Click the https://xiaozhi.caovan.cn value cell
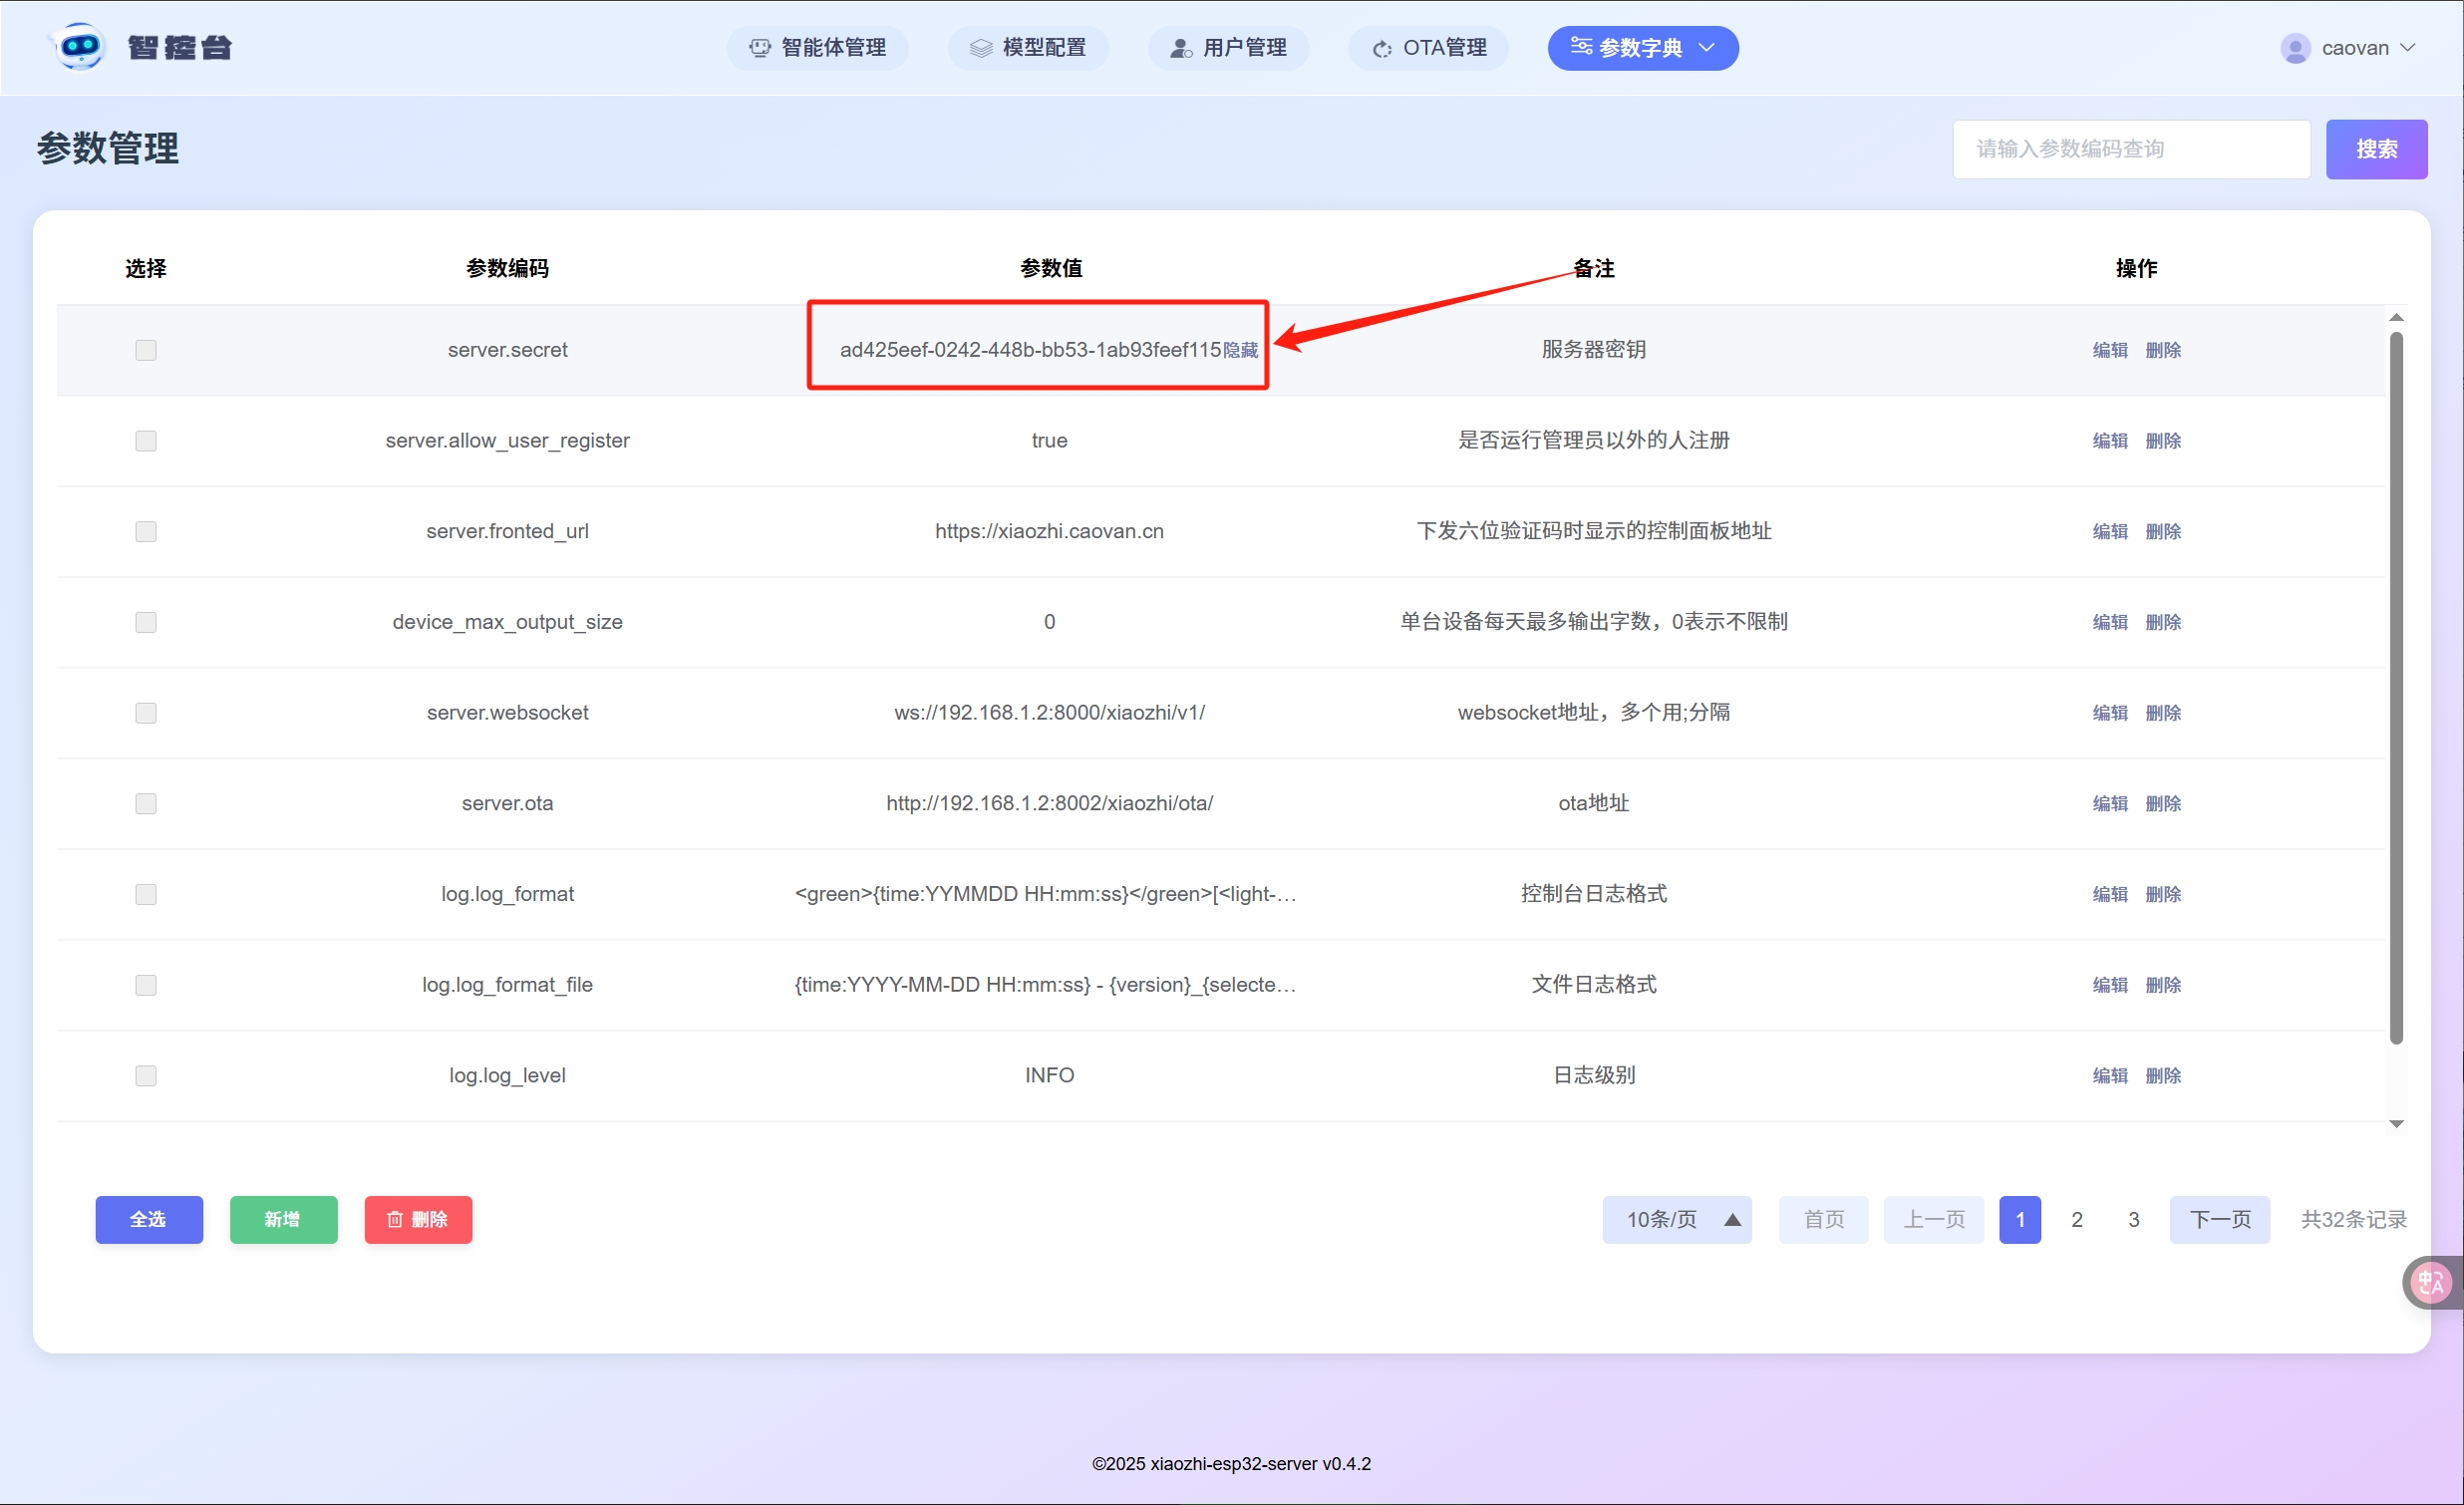This screenshot has width=2464, height=1505. point(1050,531)
